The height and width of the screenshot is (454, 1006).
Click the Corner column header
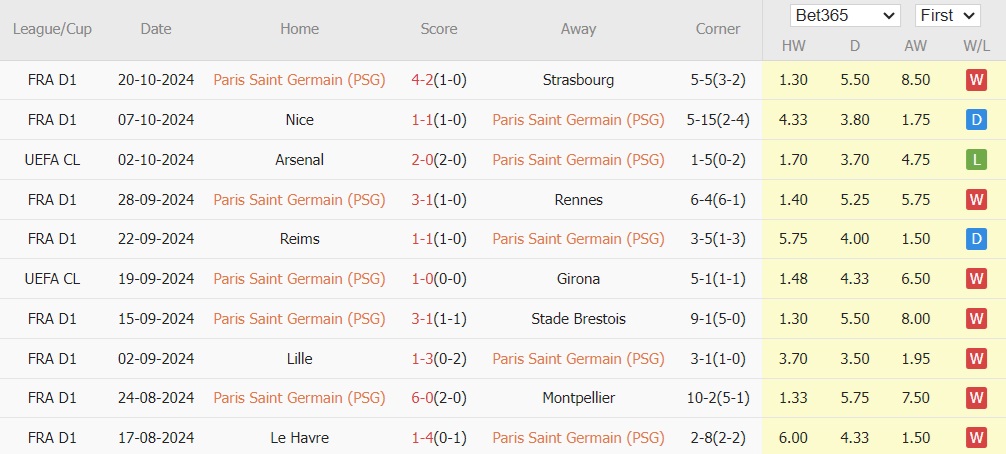point(718,29)
